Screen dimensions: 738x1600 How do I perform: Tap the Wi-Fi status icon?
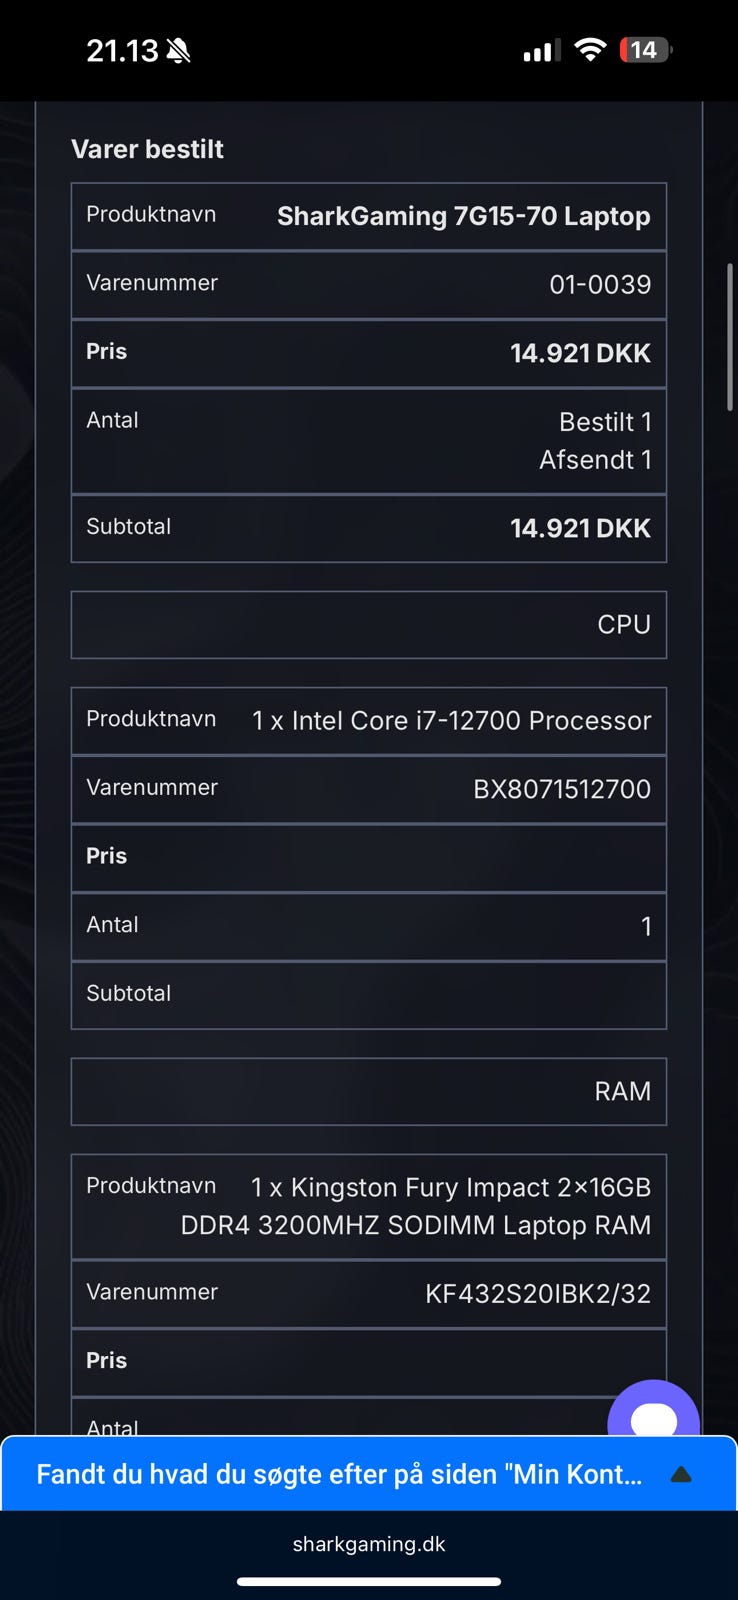tap(591, 50)
